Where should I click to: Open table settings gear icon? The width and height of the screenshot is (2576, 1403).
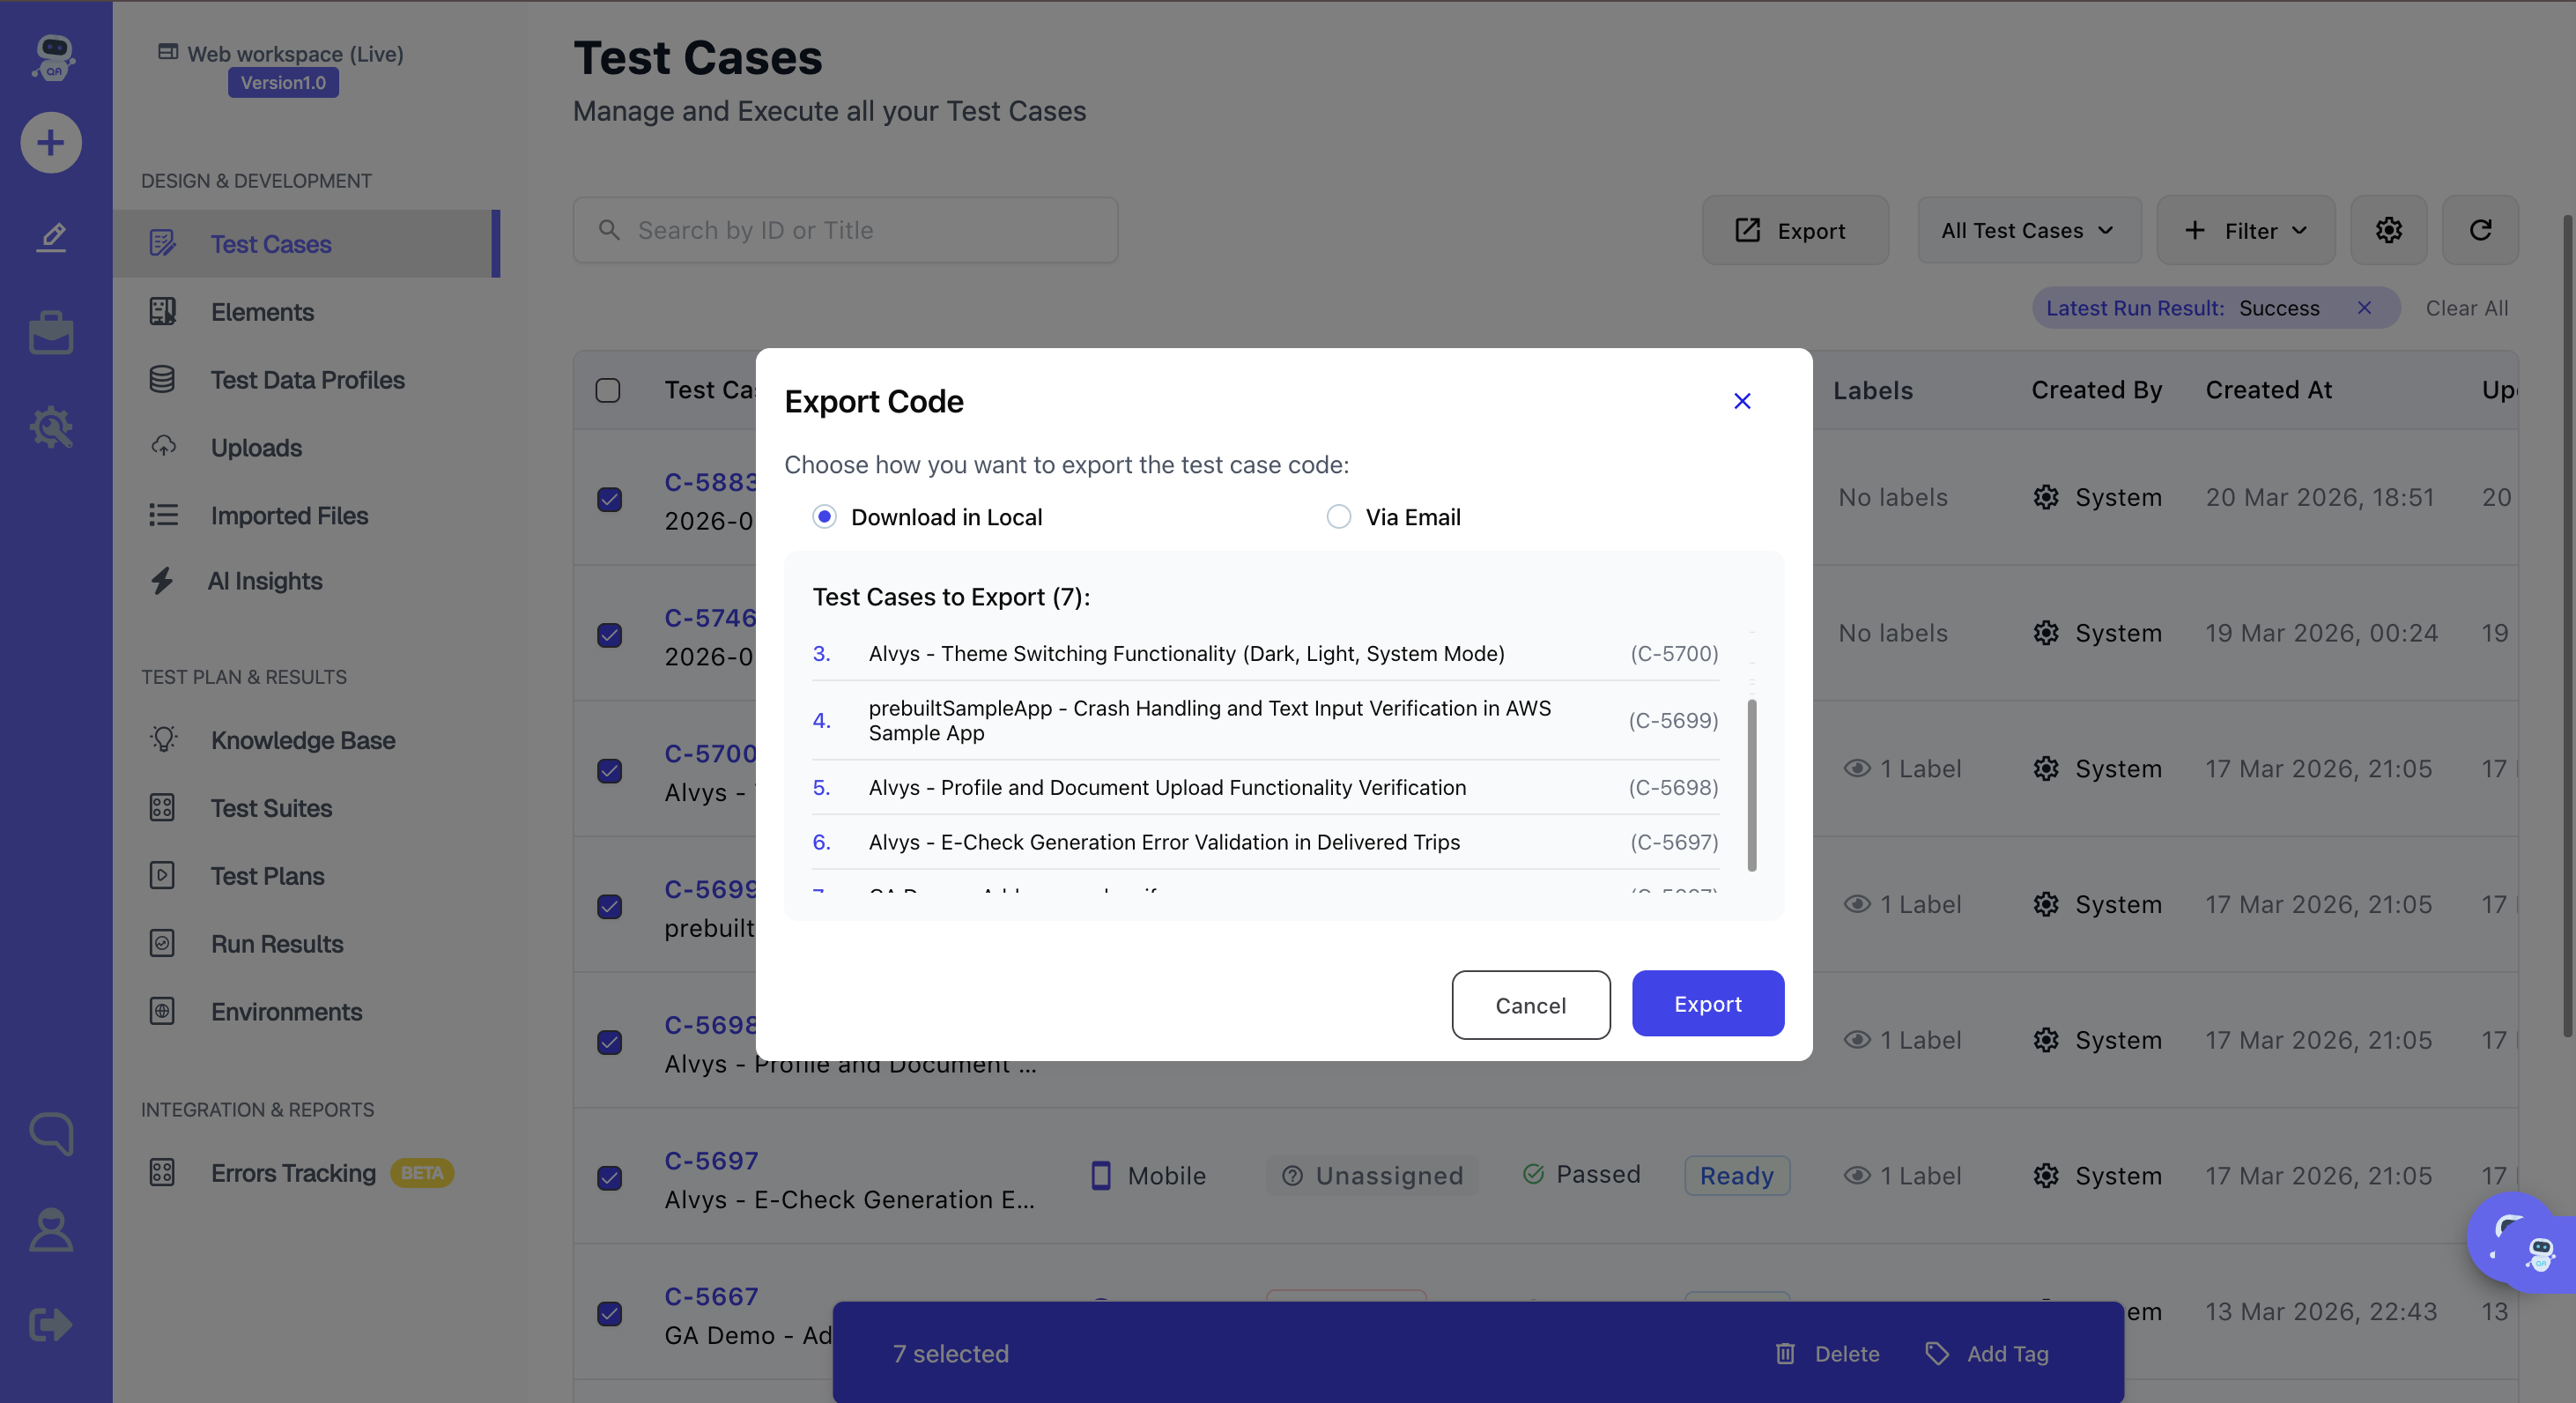click(2388, 230)
